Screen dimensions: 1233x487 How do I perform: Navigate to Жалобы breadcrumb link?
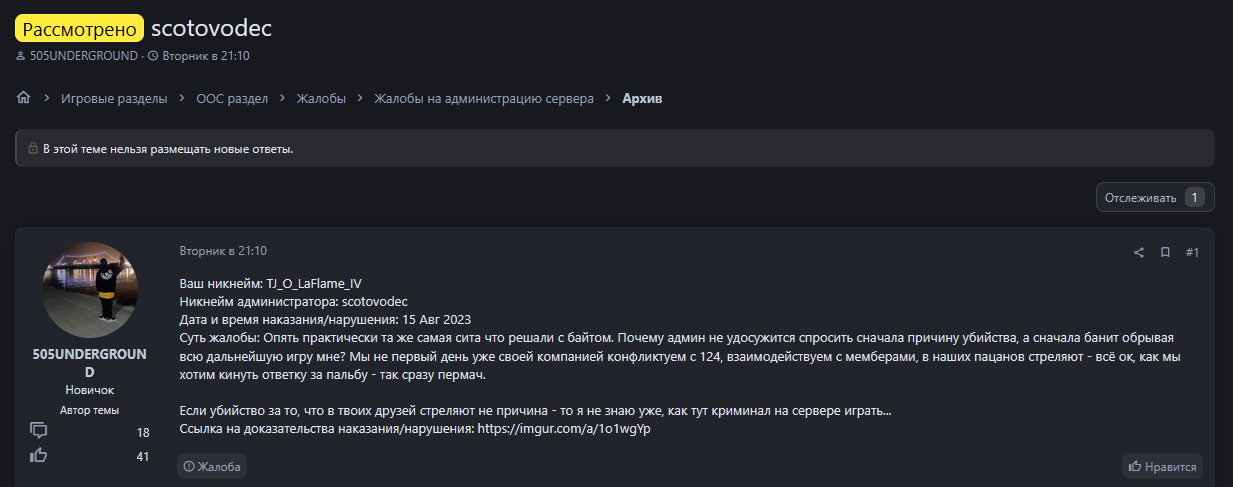pyautogui.click(x=321, y=98)
